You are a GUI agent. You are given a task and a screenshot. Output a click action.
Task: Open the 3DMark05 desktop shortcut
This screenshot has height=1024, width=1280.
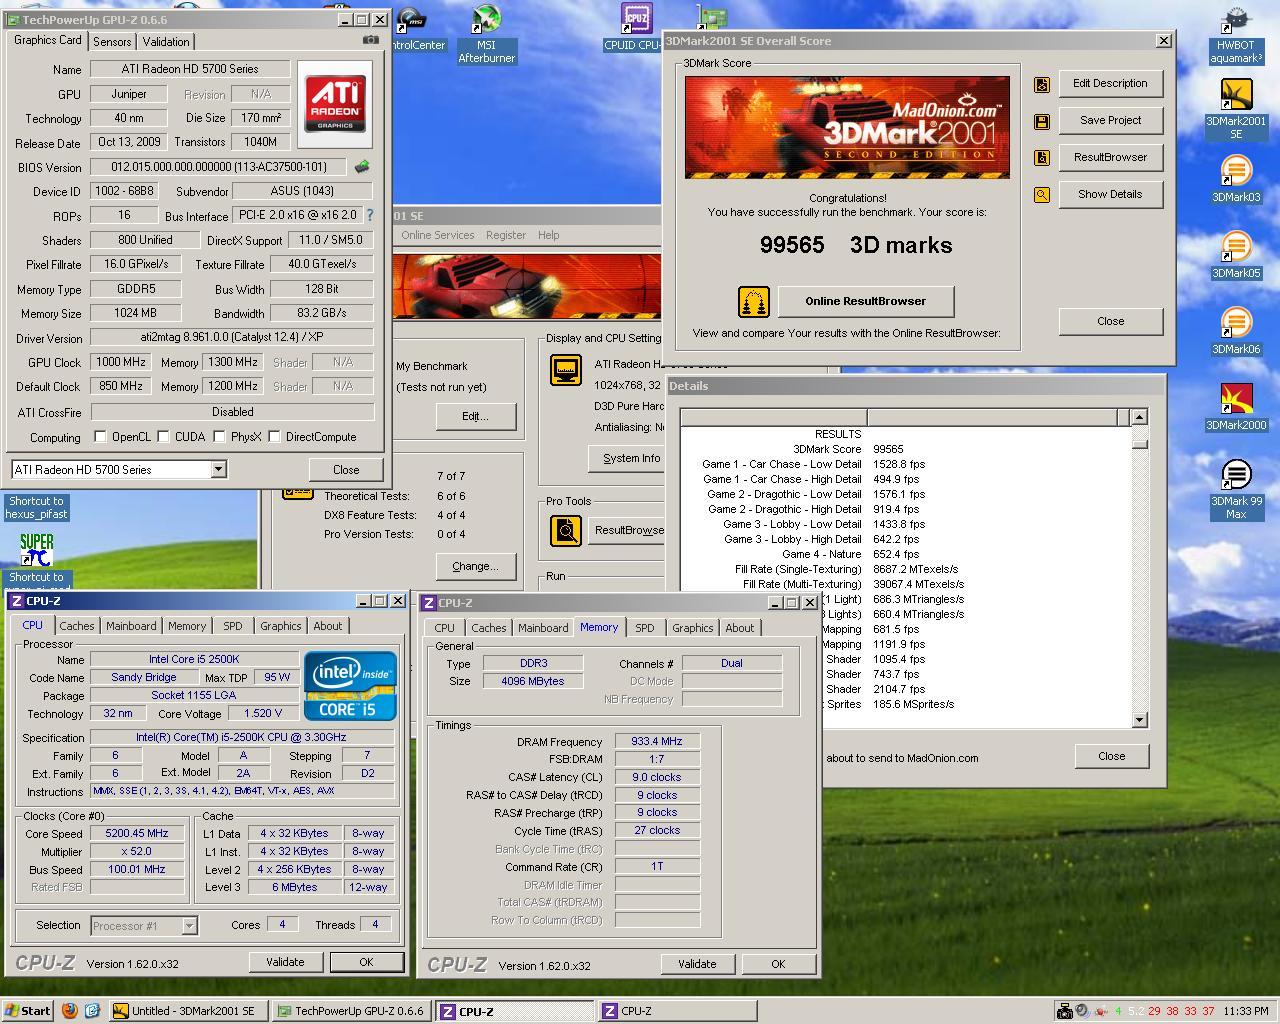coord(1236,255)
